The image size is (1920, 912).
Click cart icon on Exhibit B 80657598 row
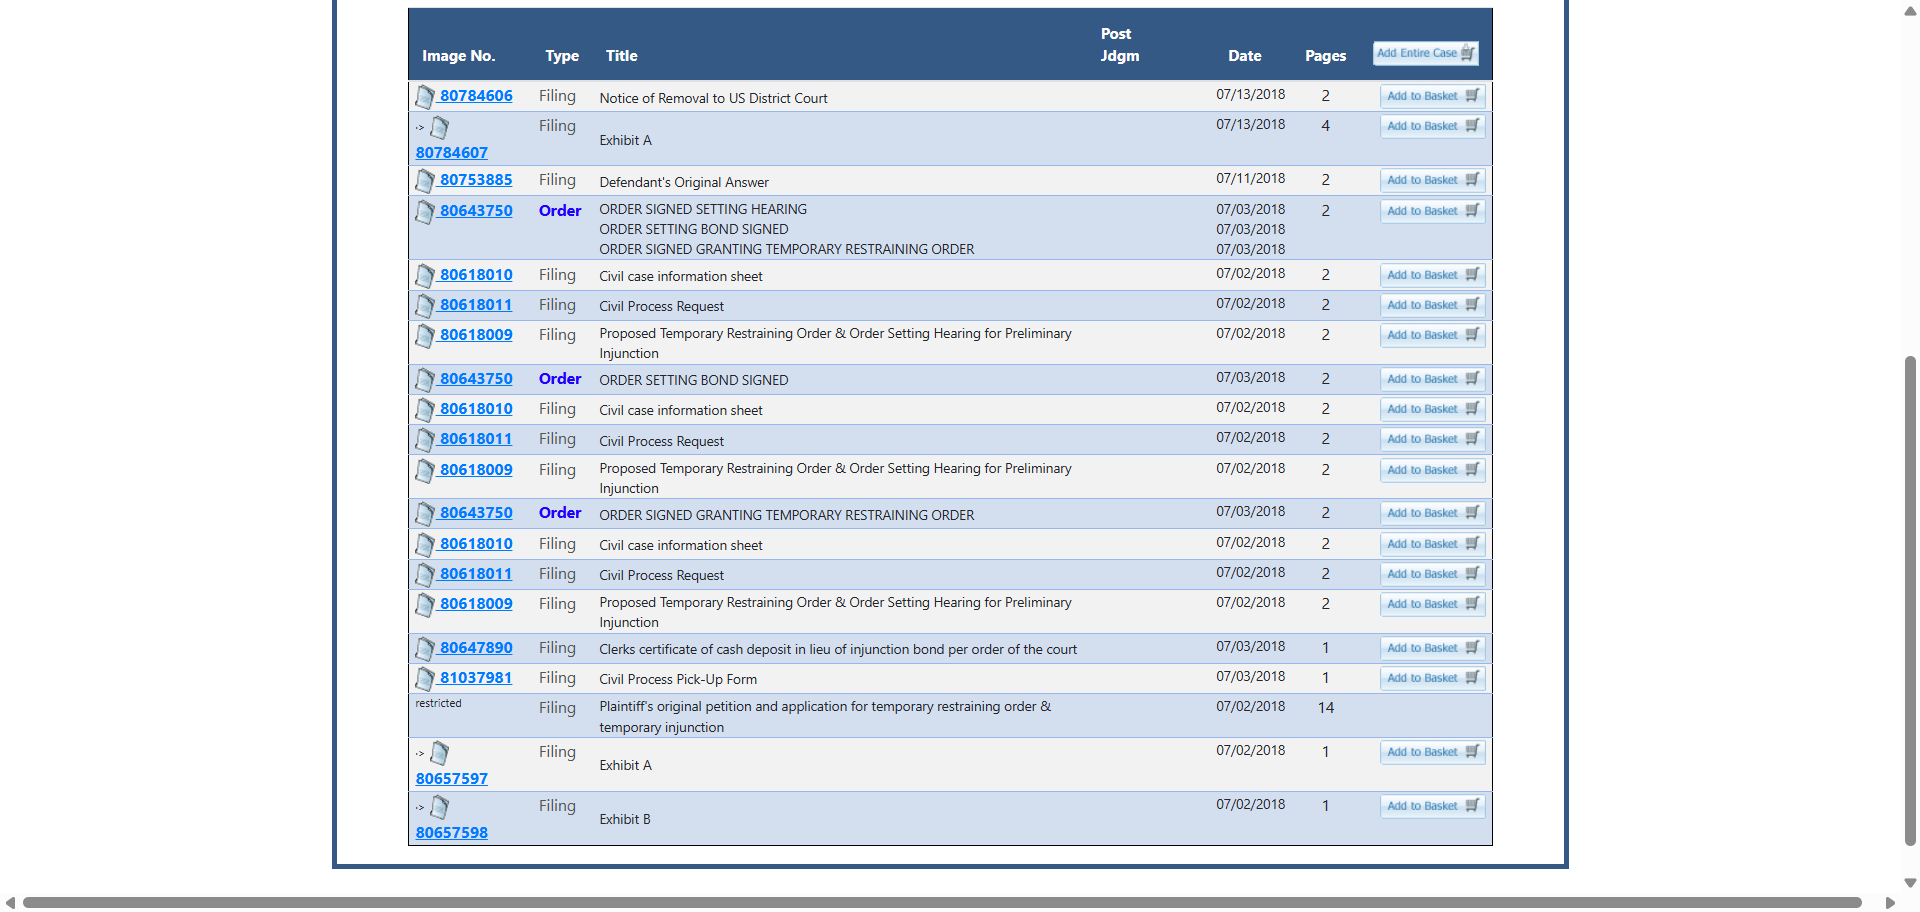click(1472, 805)
